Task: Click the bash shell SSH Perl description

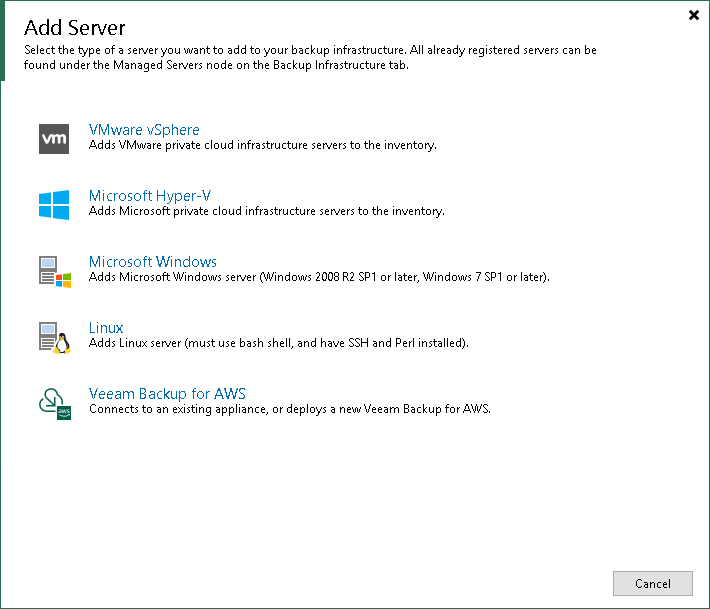Action: click(278, 343)
